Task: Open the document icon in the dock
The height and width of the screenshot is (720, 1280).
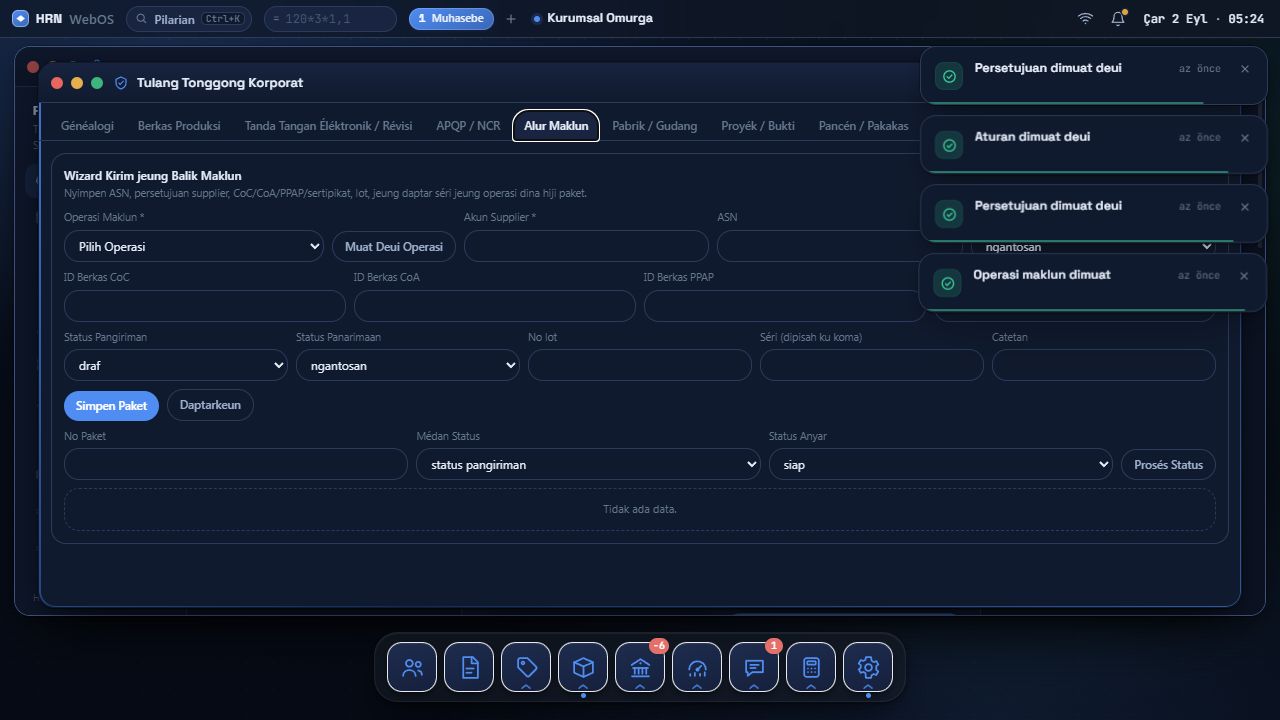Action: [x=469, y=667]
